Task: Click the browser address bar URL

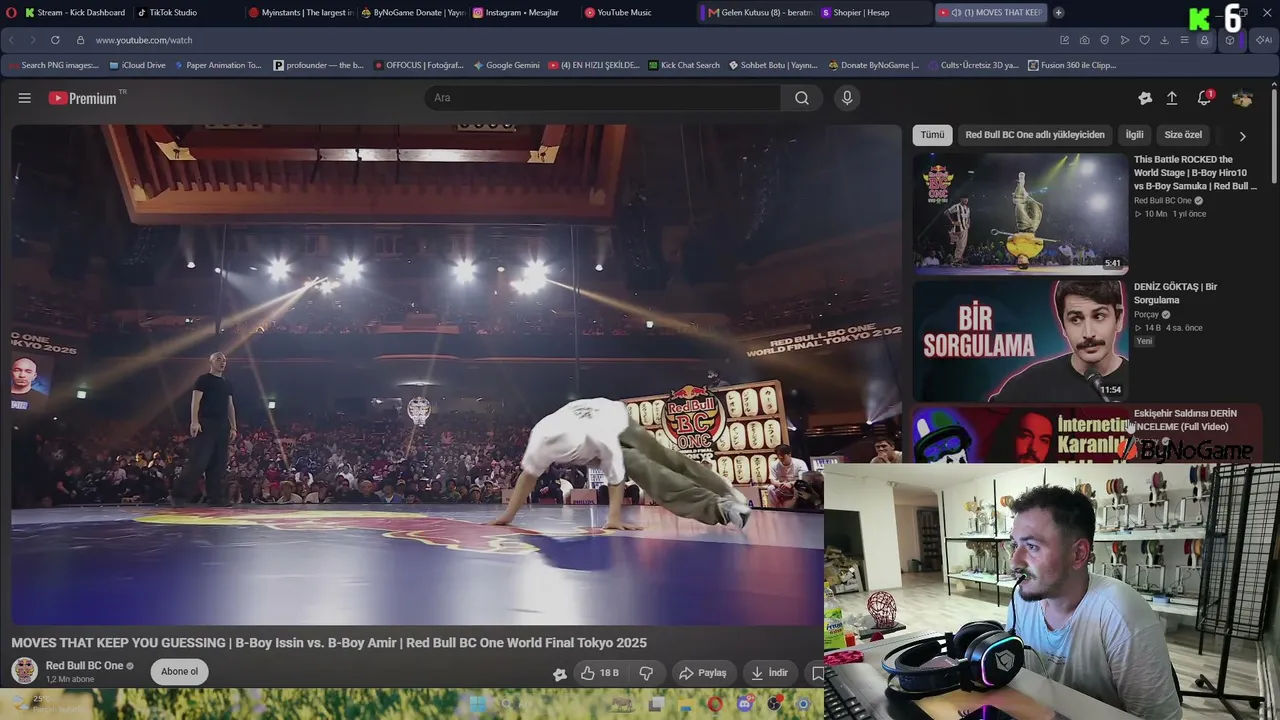Action: (144, 40)
